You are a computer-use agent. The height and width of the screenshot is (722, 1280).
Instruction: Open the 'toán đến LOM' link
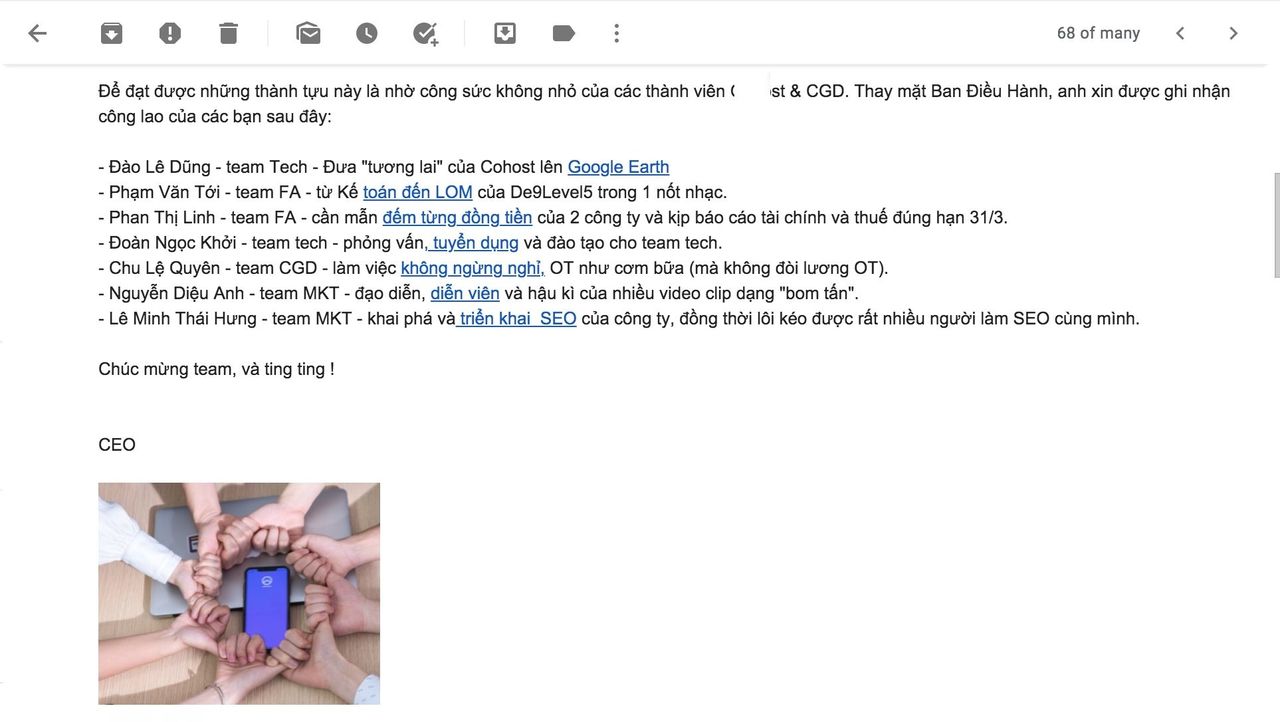coord(418,192)
